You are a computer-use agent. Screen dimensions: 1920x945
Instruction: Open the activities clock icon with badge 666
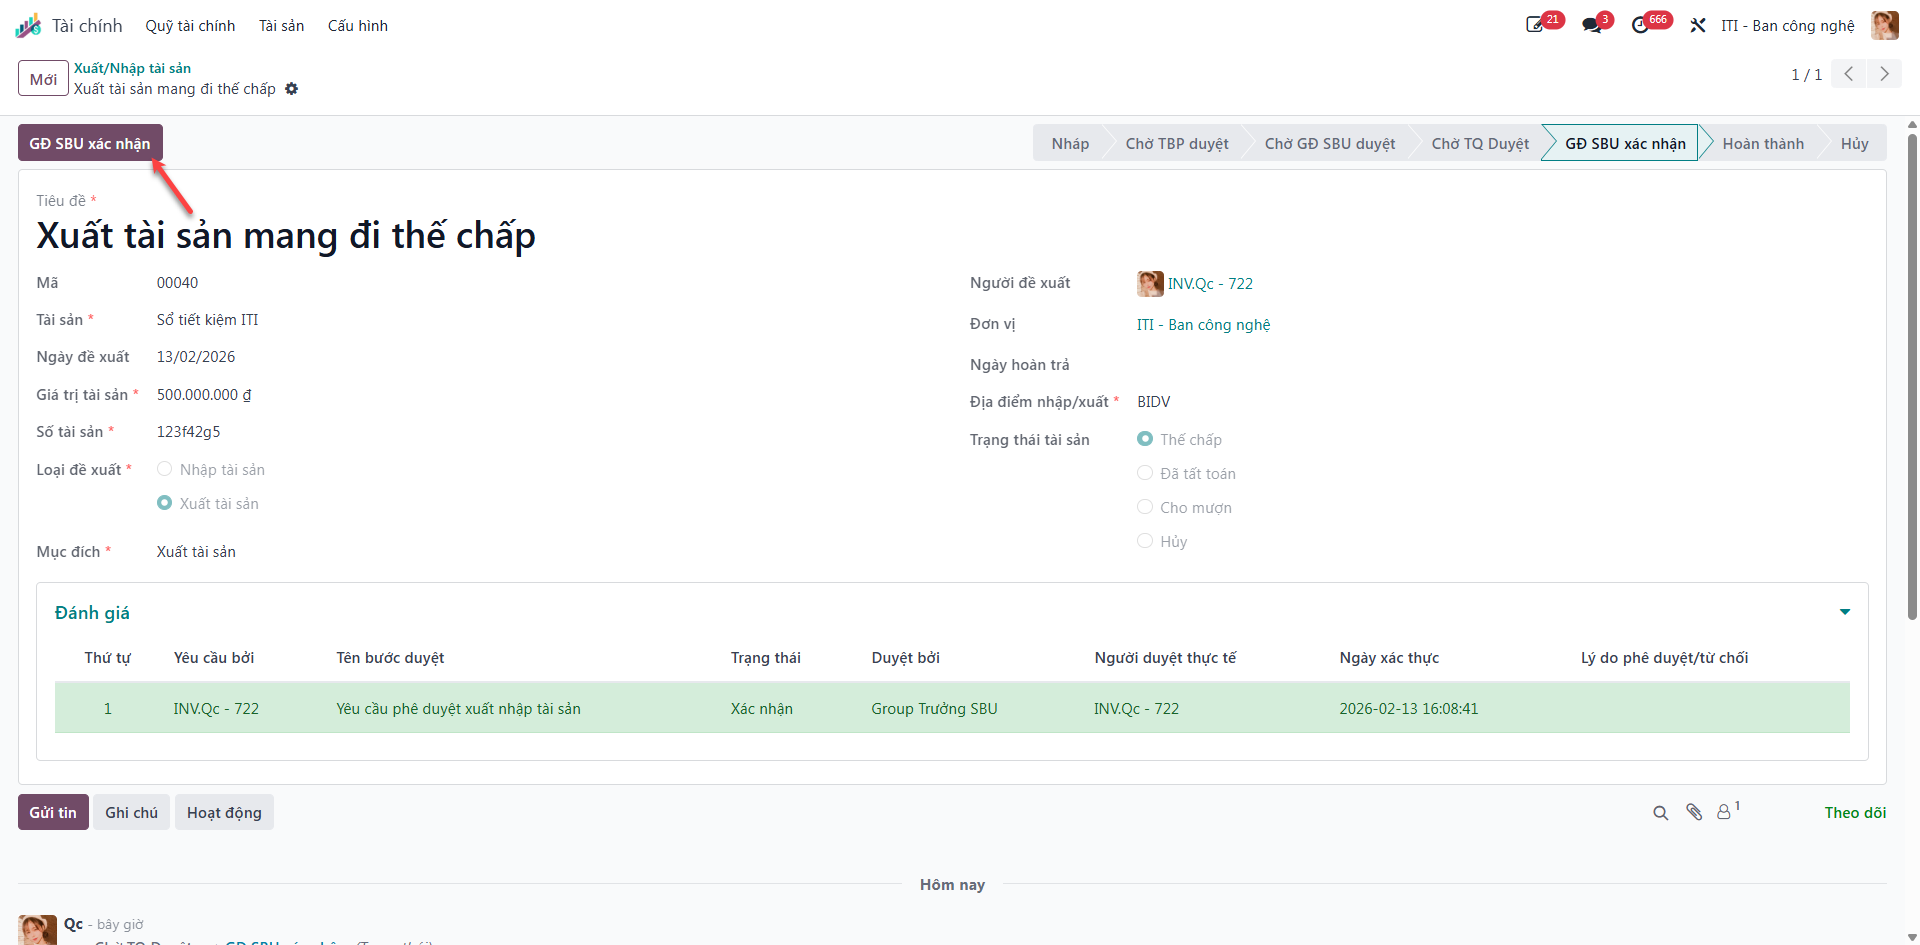click(x=1641, y=25)
